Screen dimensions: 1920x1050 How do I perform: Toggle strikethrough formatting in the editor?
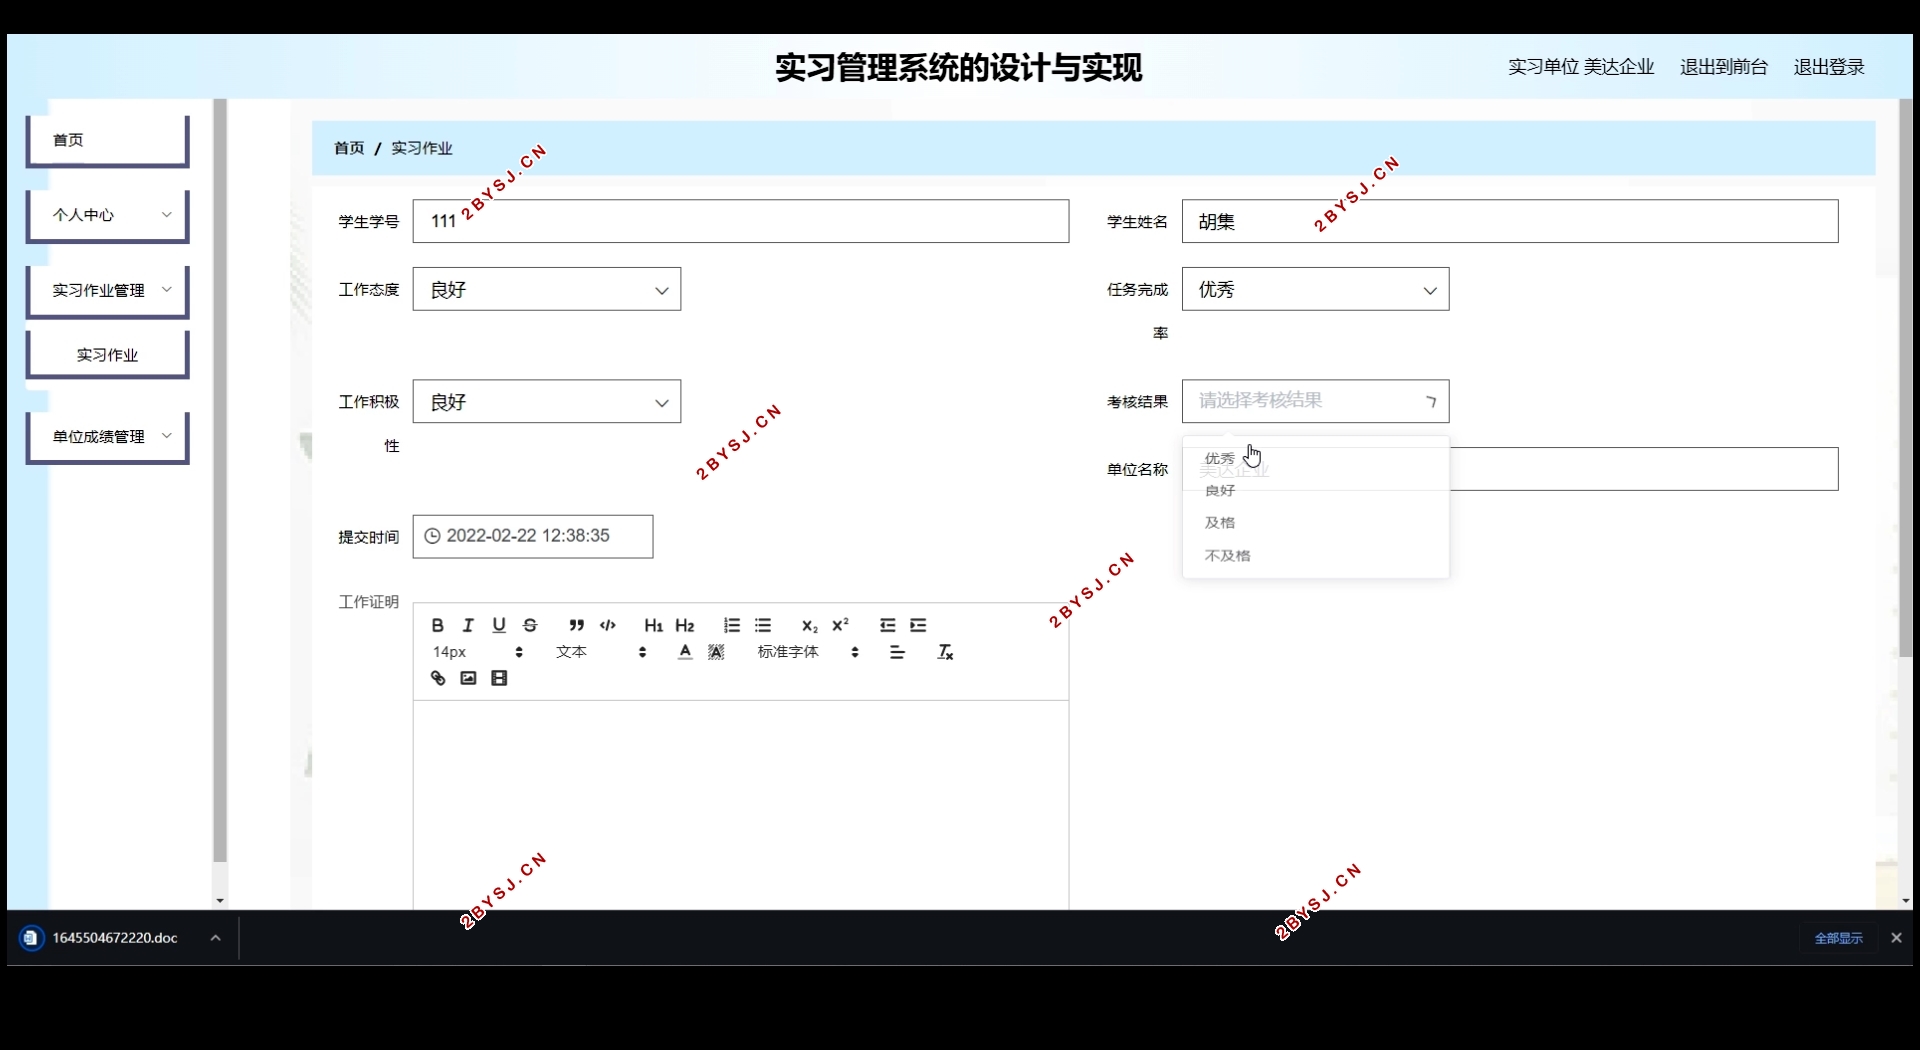click(530, 625)
